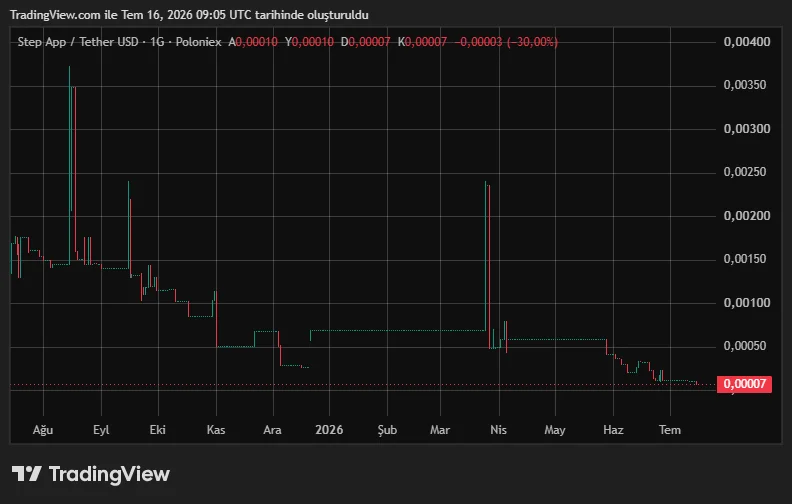Click the TradingView logo at bottom left
792x504 pixels.
[91, 474]
